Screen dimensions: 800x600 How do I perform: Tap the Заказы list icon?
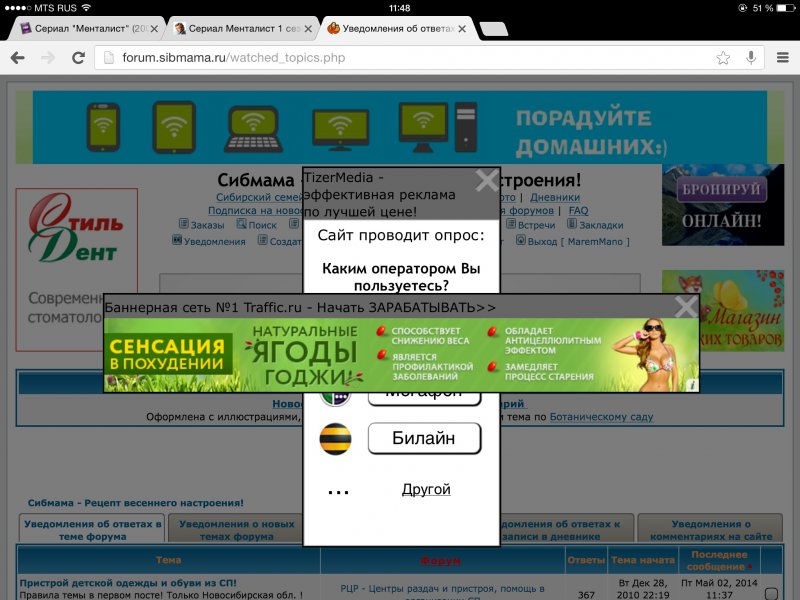(184, 223)
